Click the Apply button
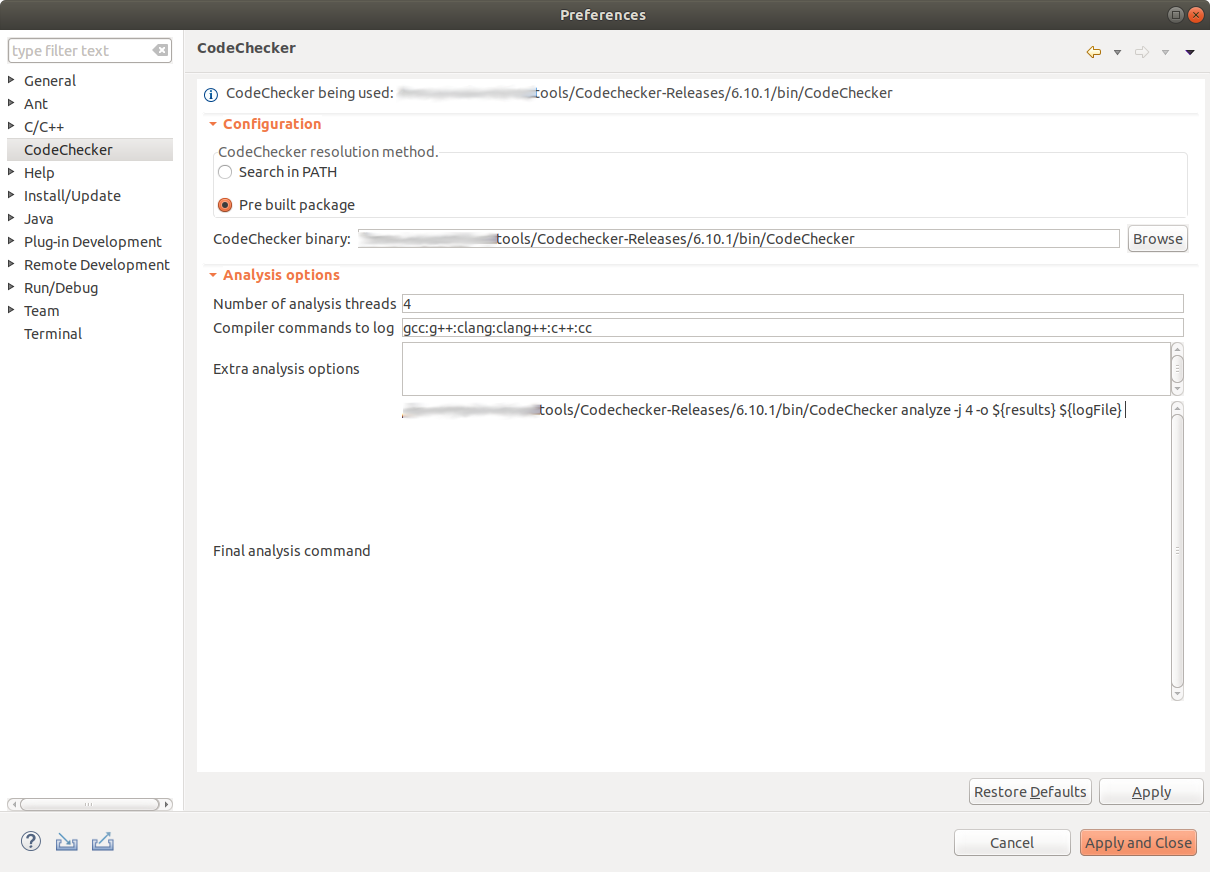1210x872 pixels. (x=1151, y=792)
